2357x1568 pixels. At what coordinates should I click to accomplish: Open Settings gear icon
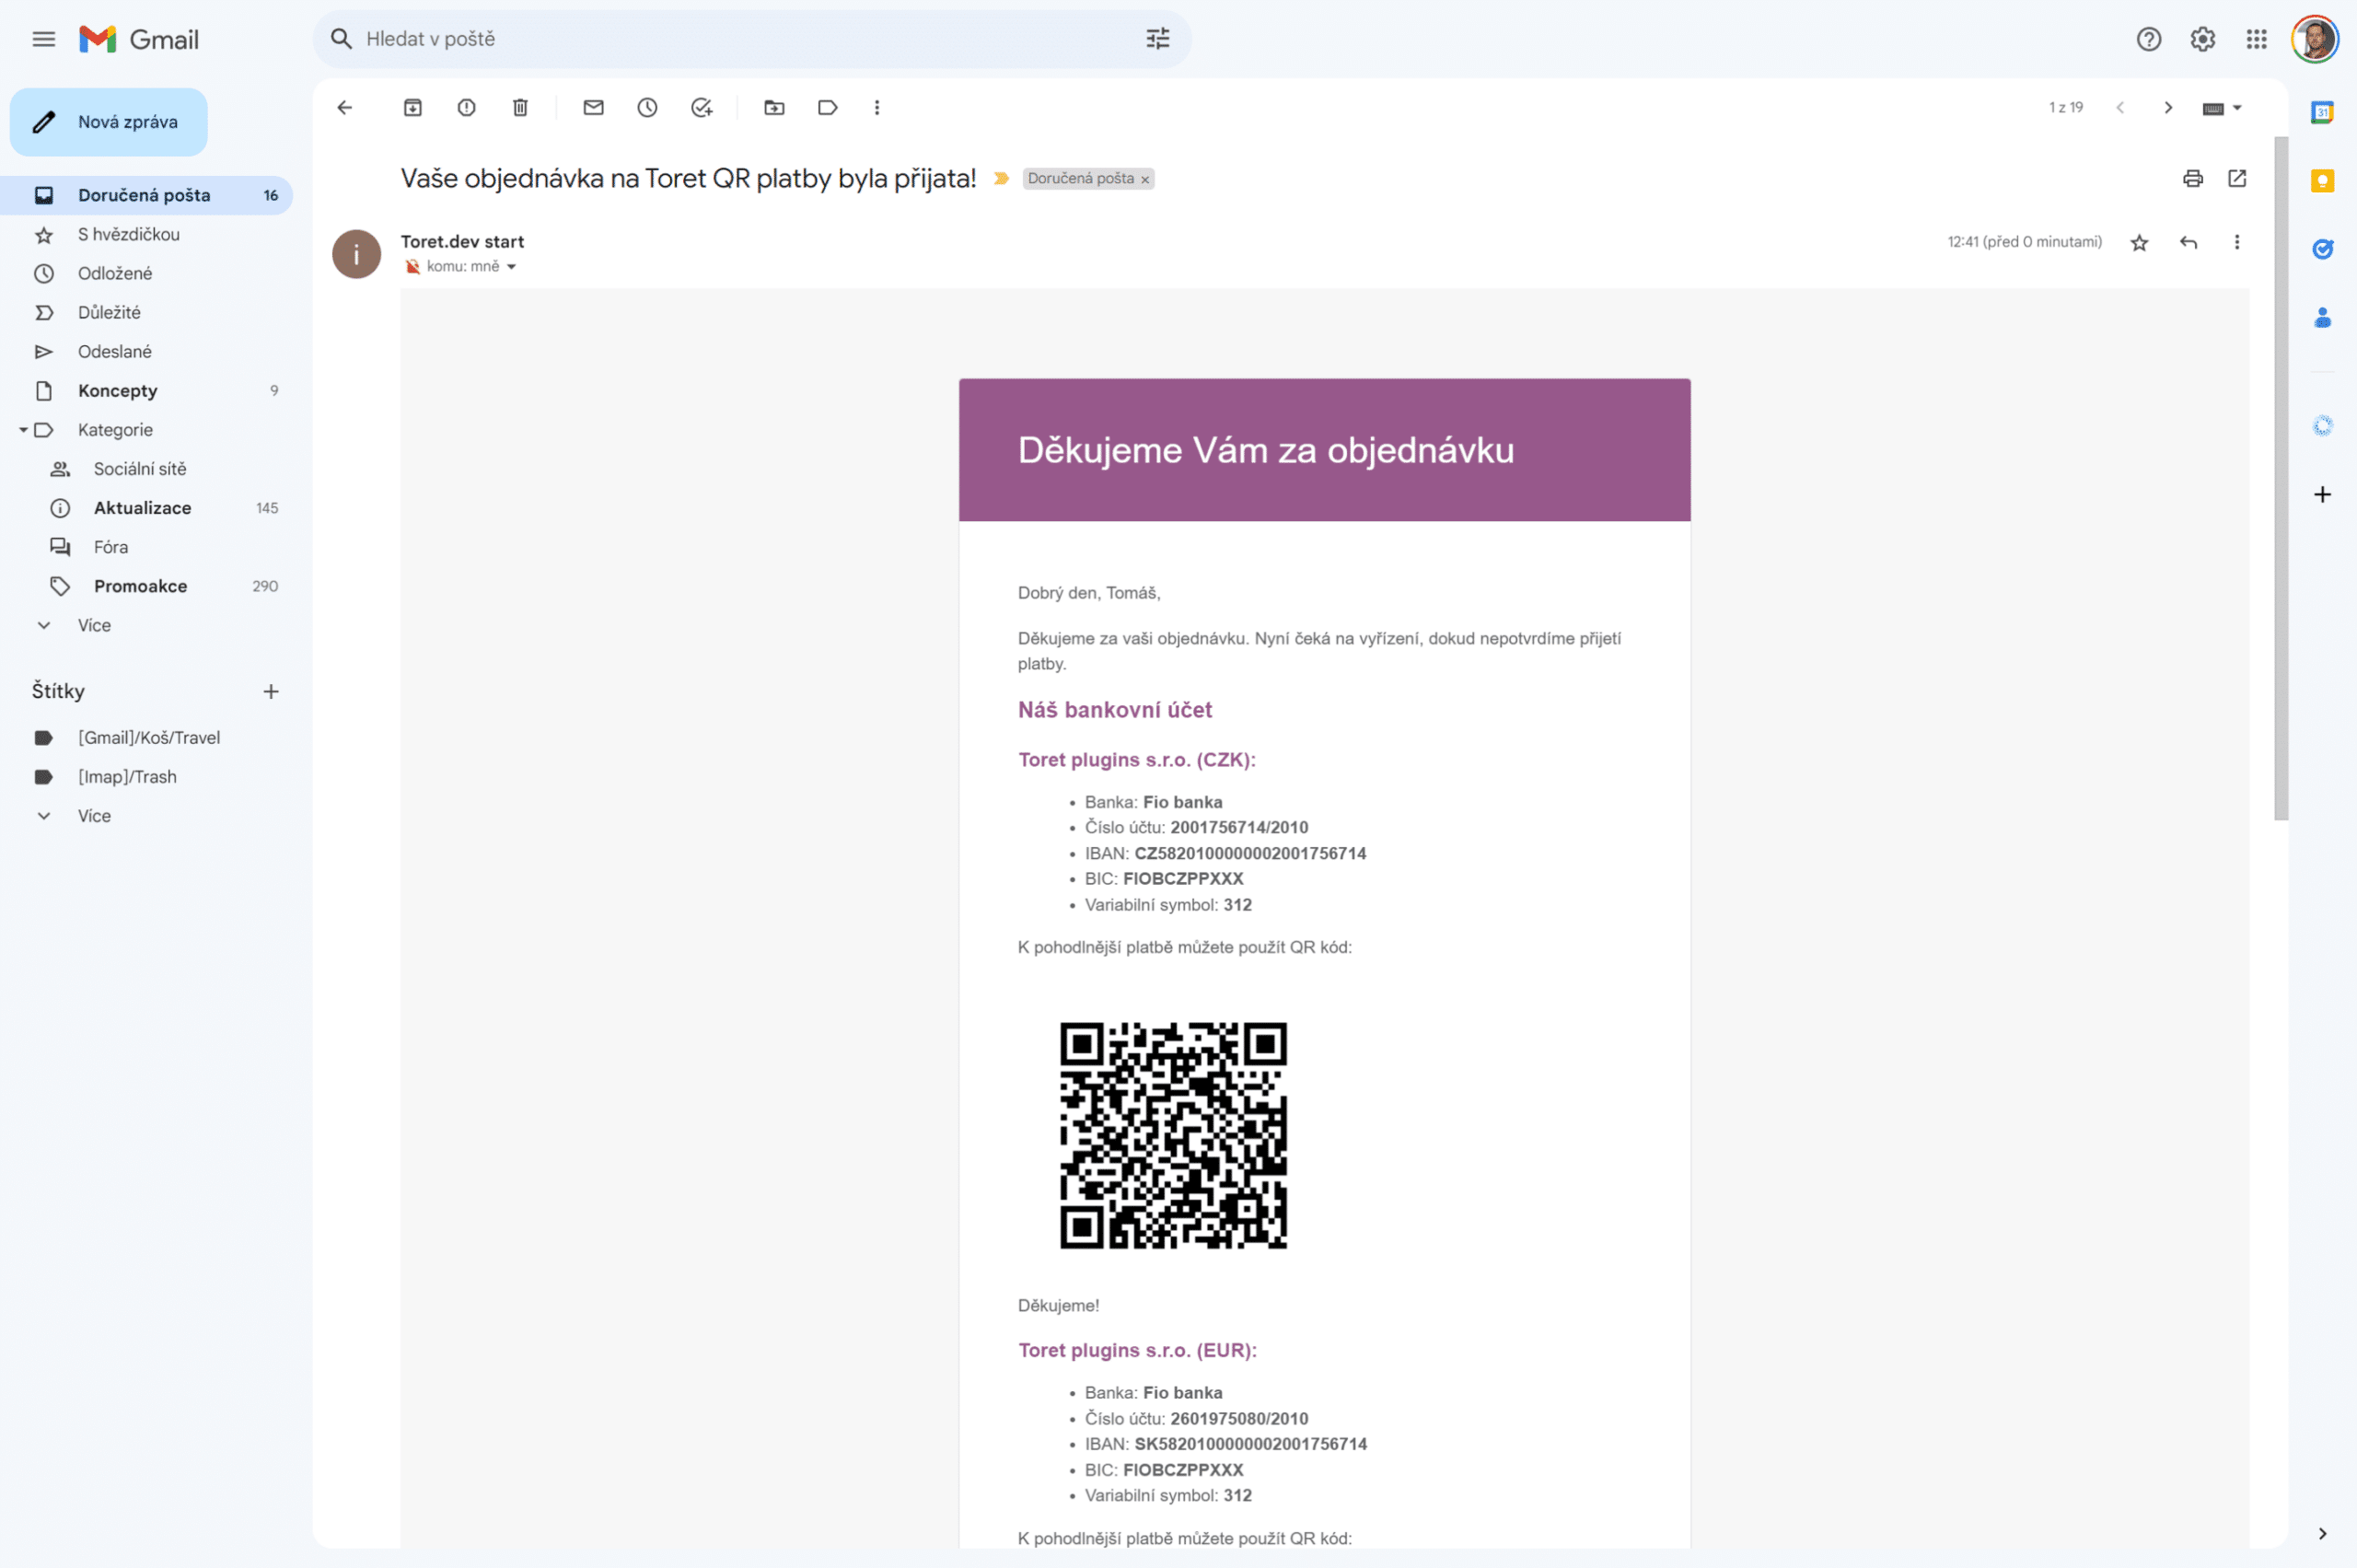(x=2203, y=39)
